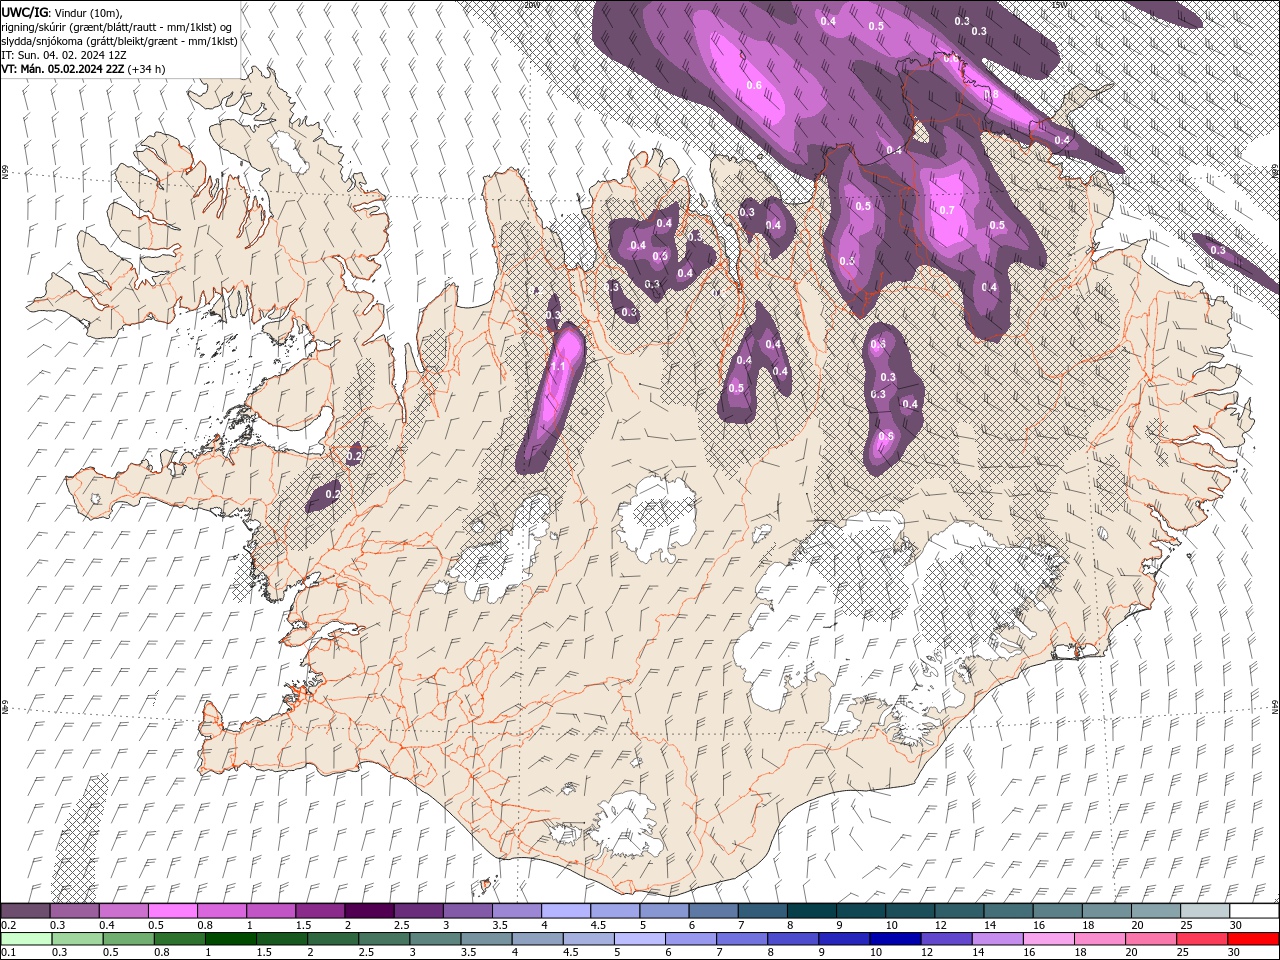Select the 'slydda/snjókoma (grátt/bleikt/grænt' header line
Viewport: 1280px width, 960px height.
pyautogui.click(x=118, y=41)
